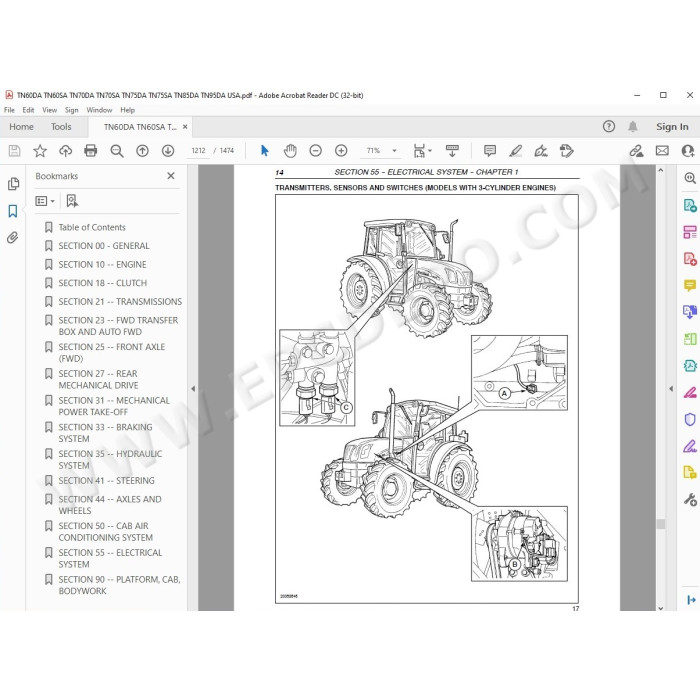
Task: Open More Tools wrench icon
Action: 690,500
